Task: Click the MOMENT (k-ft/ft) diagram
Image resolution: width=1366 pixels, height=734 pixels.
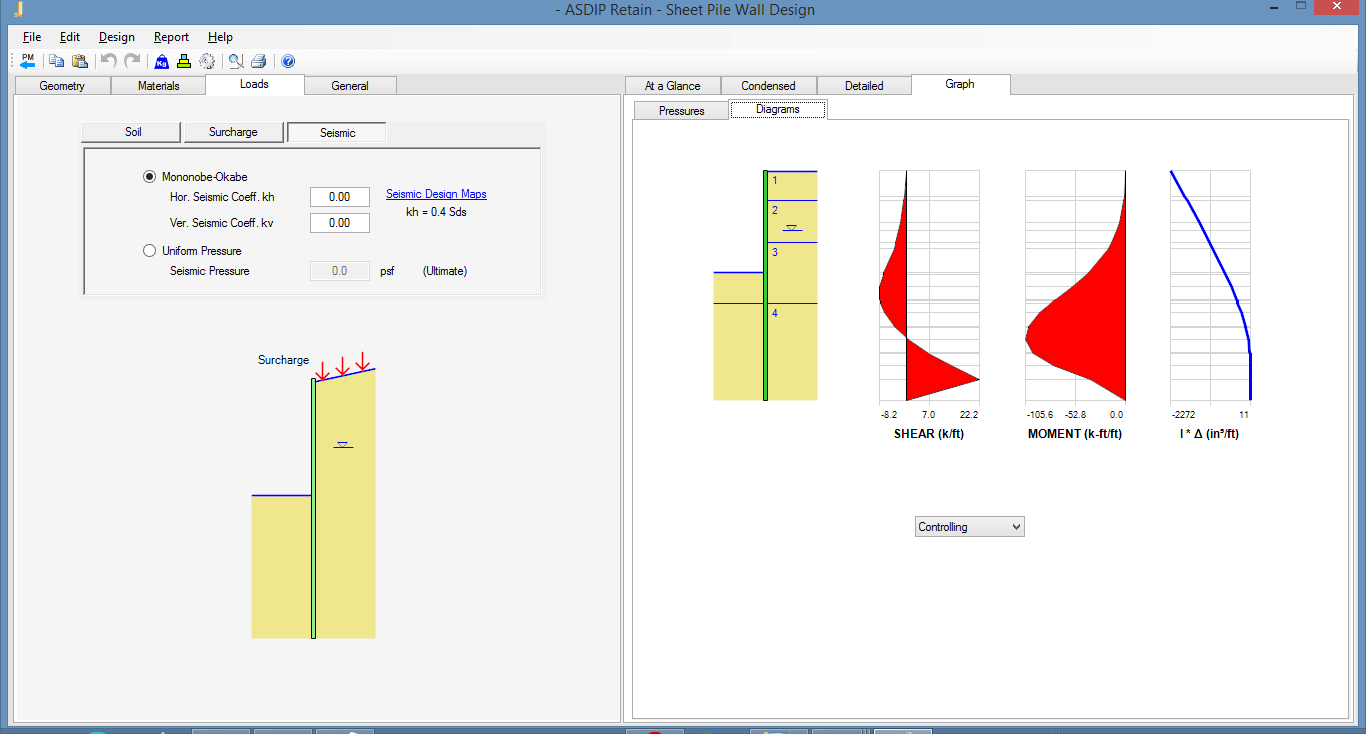Action: [x=1076, y=286]
